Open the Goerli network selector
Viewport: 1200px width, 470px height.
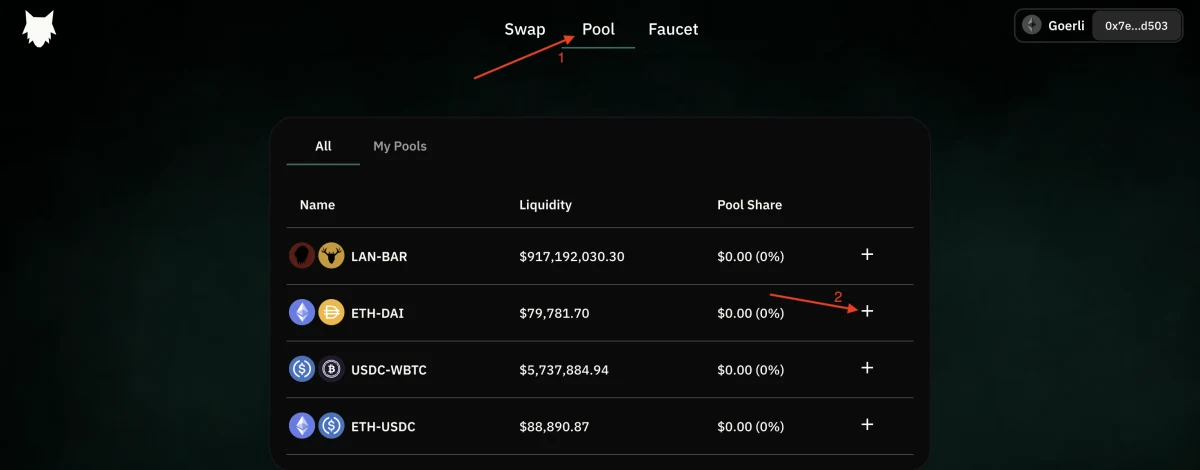[1054, 26]
